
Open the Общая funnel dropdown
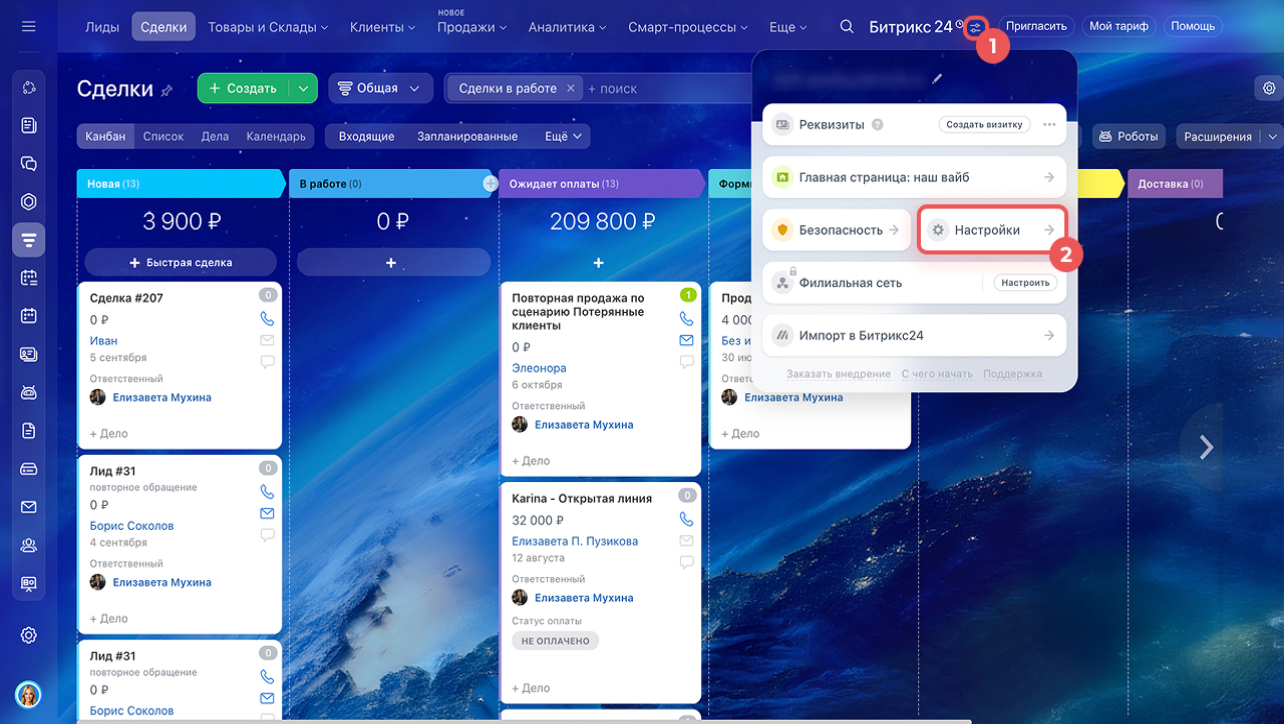click(380, 88)
